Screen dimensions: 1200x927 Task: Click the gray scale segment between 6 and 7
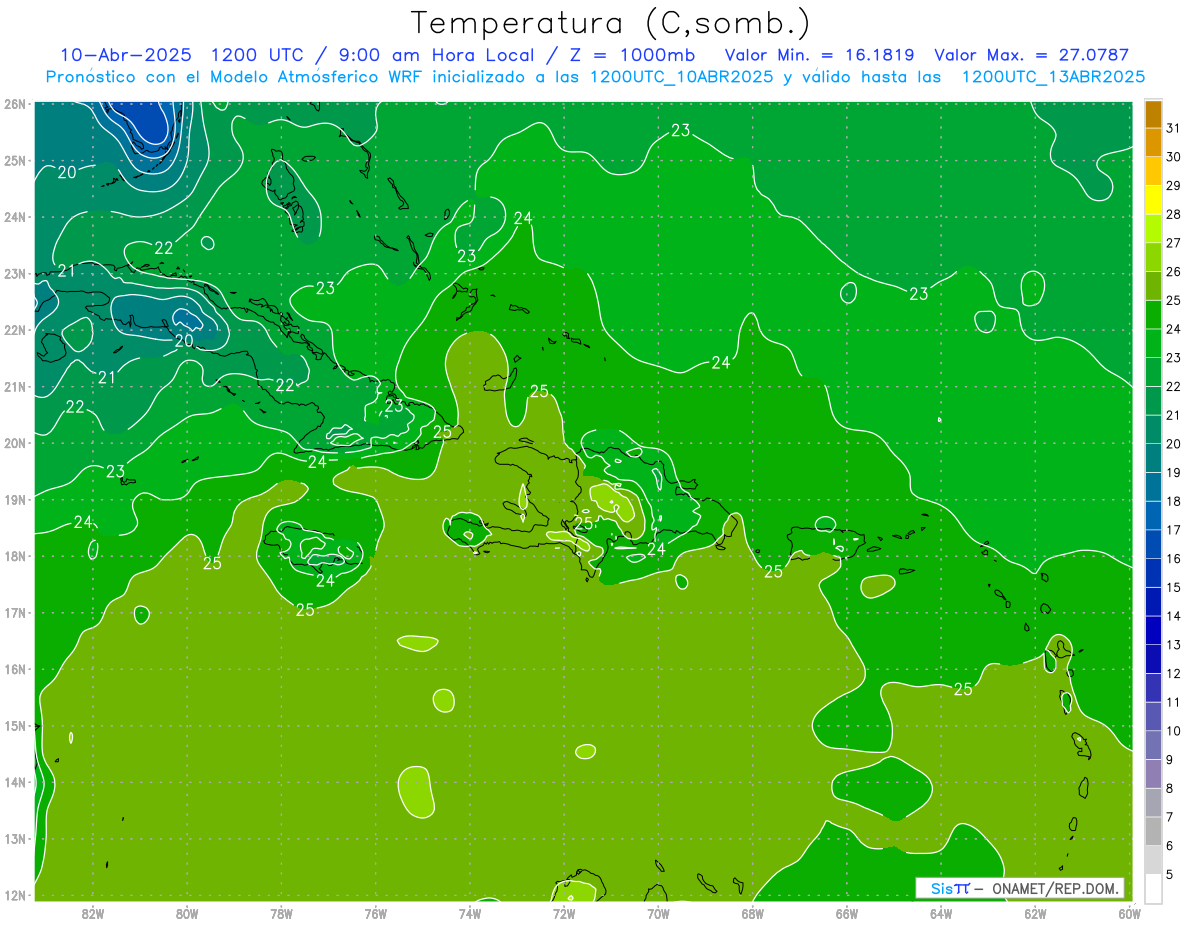pos(1153,831)
